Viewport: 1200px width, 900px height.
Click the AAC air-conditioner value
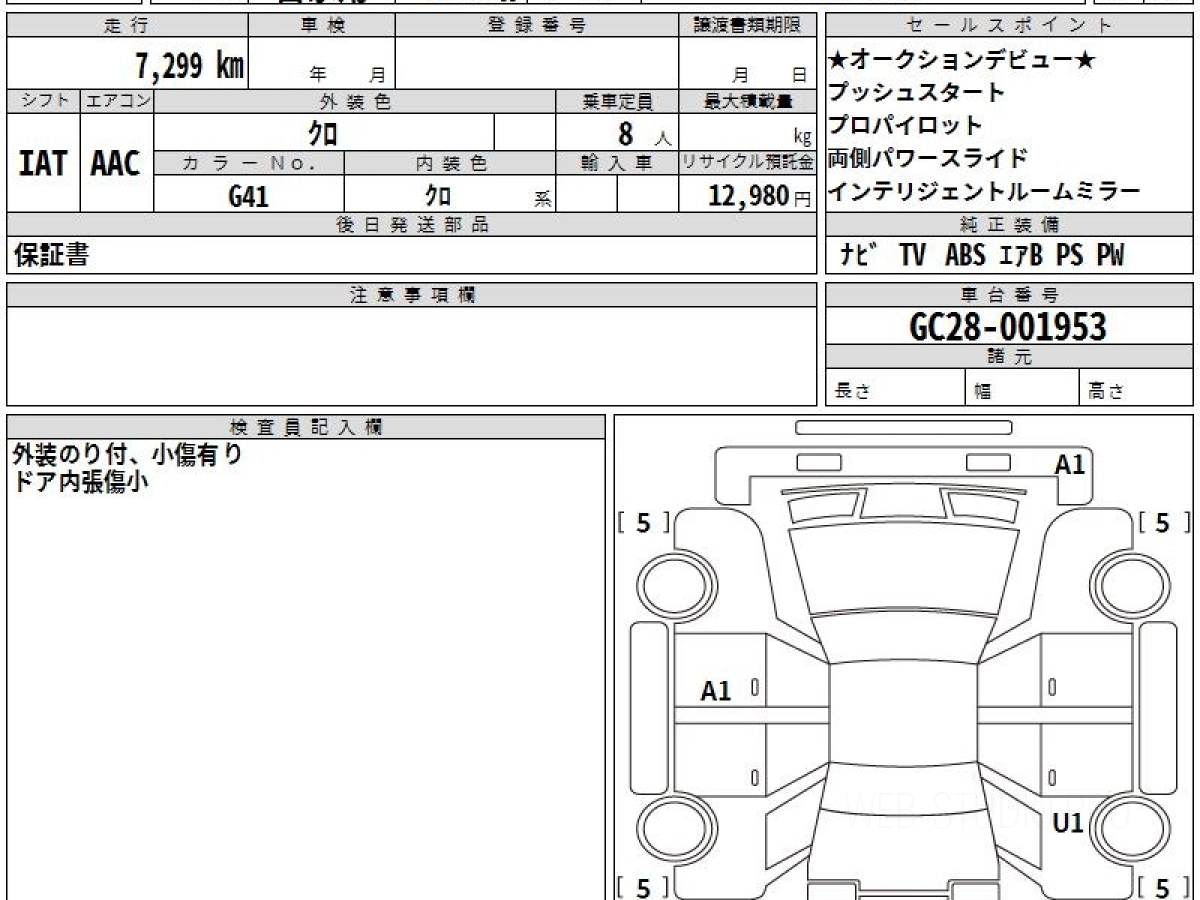point(116,163)
